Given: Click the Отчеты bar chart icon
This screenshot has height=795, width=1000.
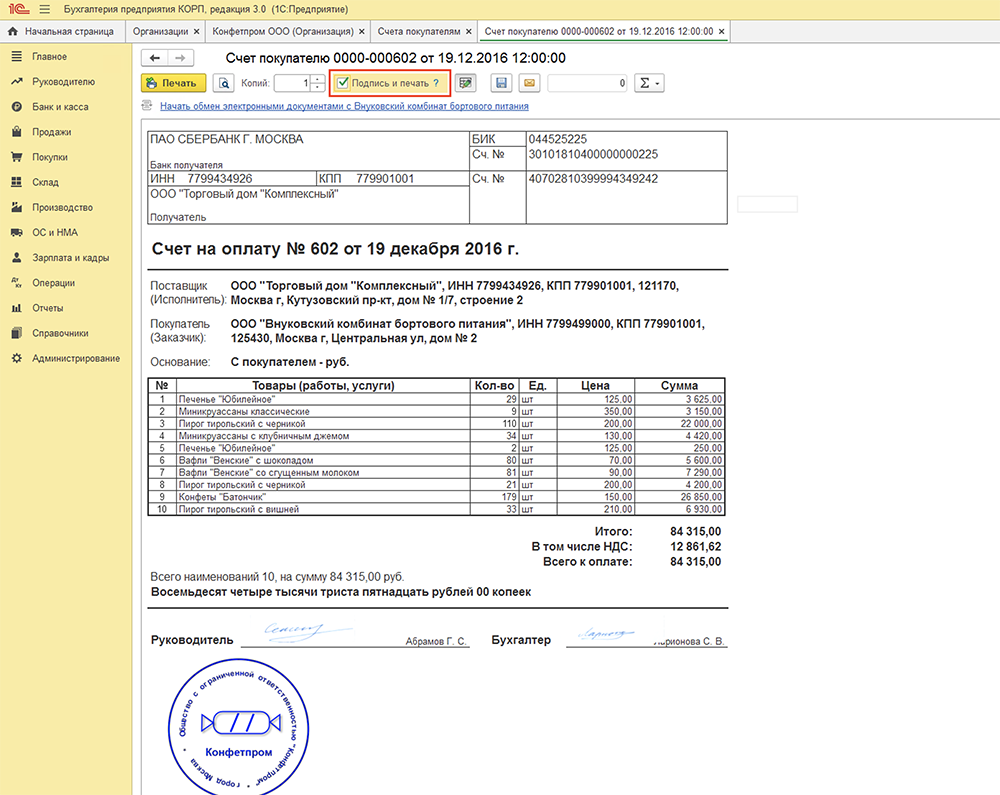Looking at the screenshot, I should (17, 308).
